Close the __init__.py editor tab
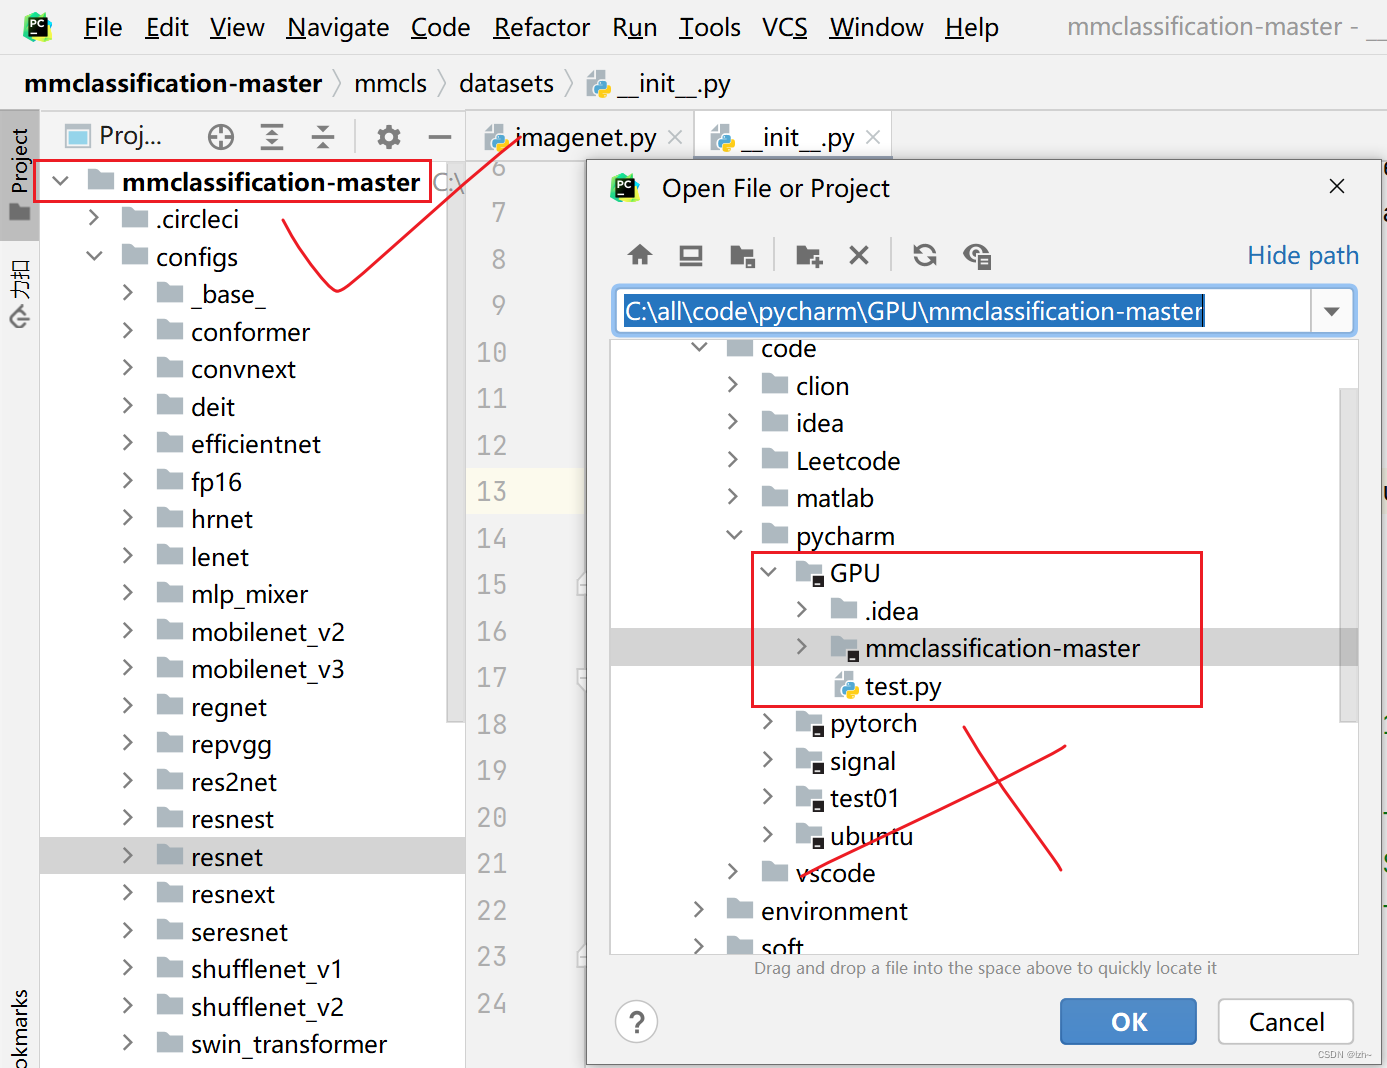Screen dimensions: 1387x1068 (x=873, y=137)
